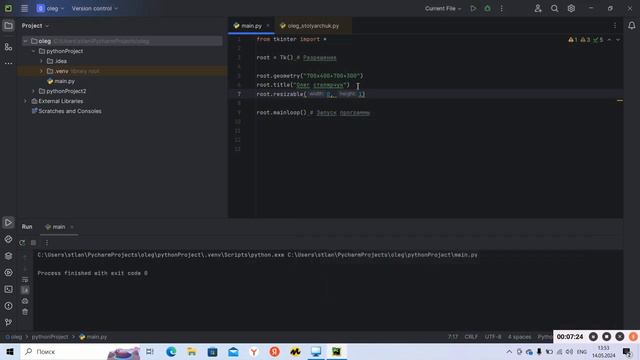Image resolution: width=640 pixels, height=360 pixels.
Task: Start debugging with the bug icon
Action: click(x=487, y=8)
